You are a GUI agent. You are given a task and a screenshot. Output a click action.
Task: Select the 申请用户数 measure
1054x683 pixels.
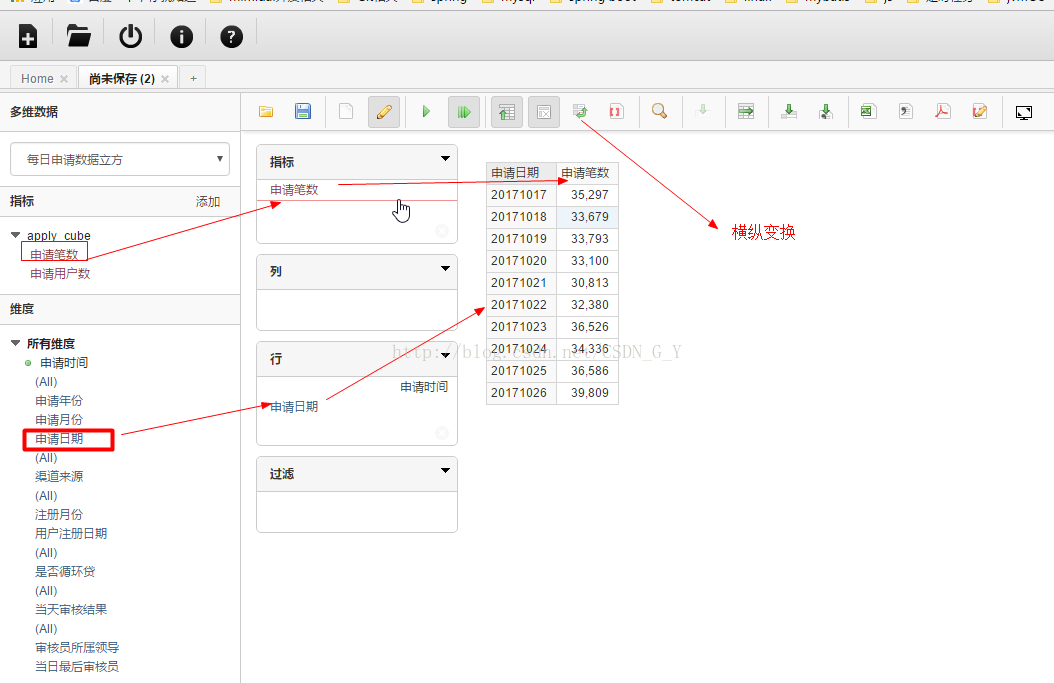[60, 274]
